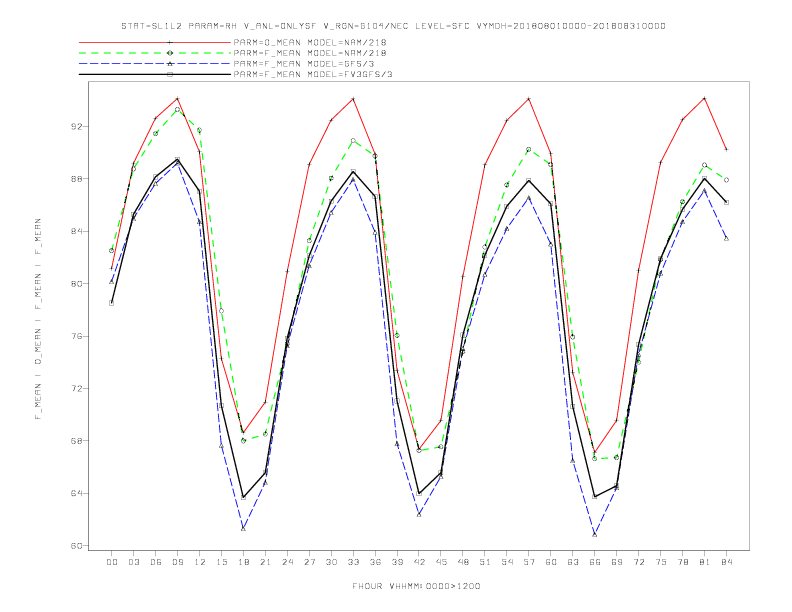Click x-axis forecast hour tick 66
The height and width of the screenshot is (612, 792).
(595, 562)
